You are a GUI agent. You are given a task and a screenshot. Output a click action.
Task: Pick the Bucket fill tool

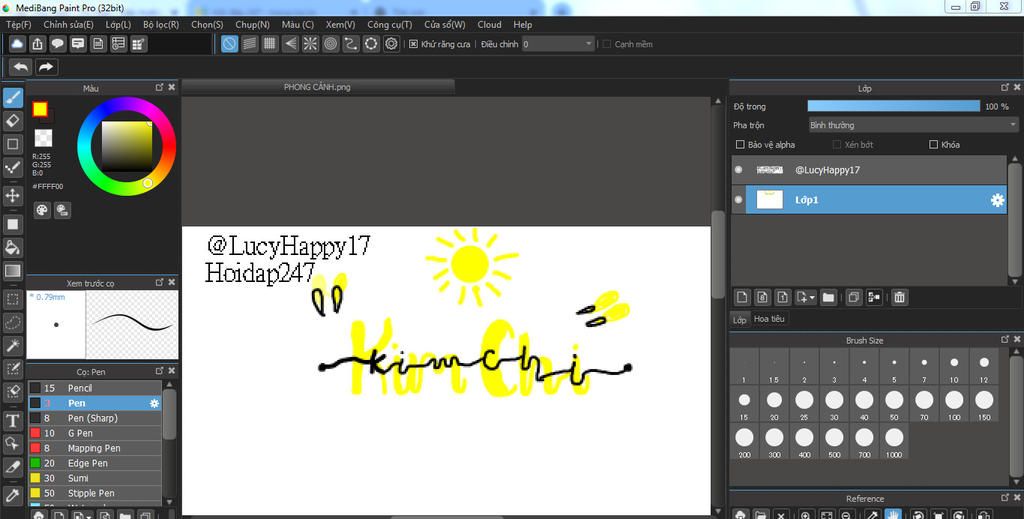tap(13, 247)
